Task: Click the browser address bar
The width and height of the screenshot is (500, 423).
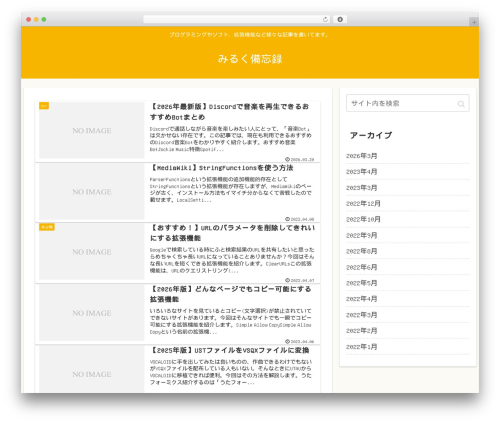Action: coord(236,19)
